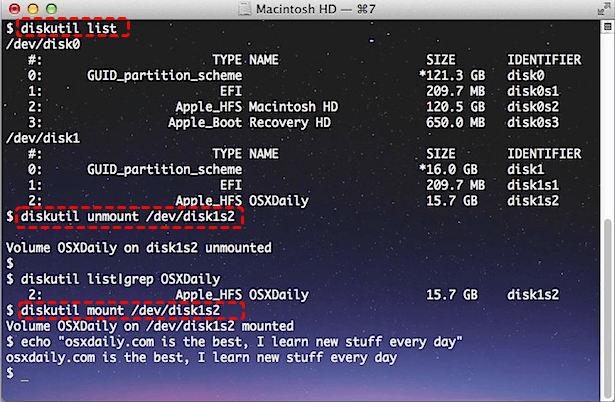Click the scrollbar track above the thumb

click(x=606, y=120)
